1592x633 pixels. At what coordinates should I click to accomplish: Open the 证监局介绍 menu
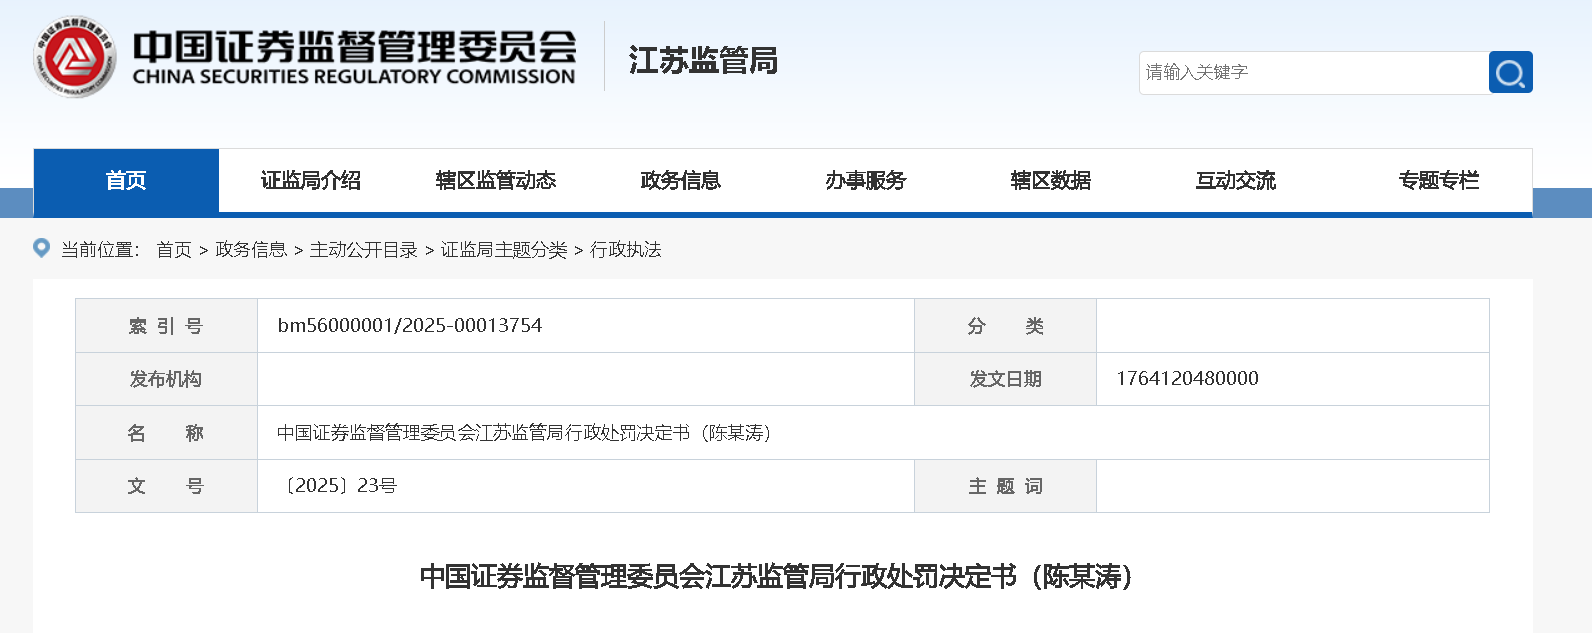(311, 181)
